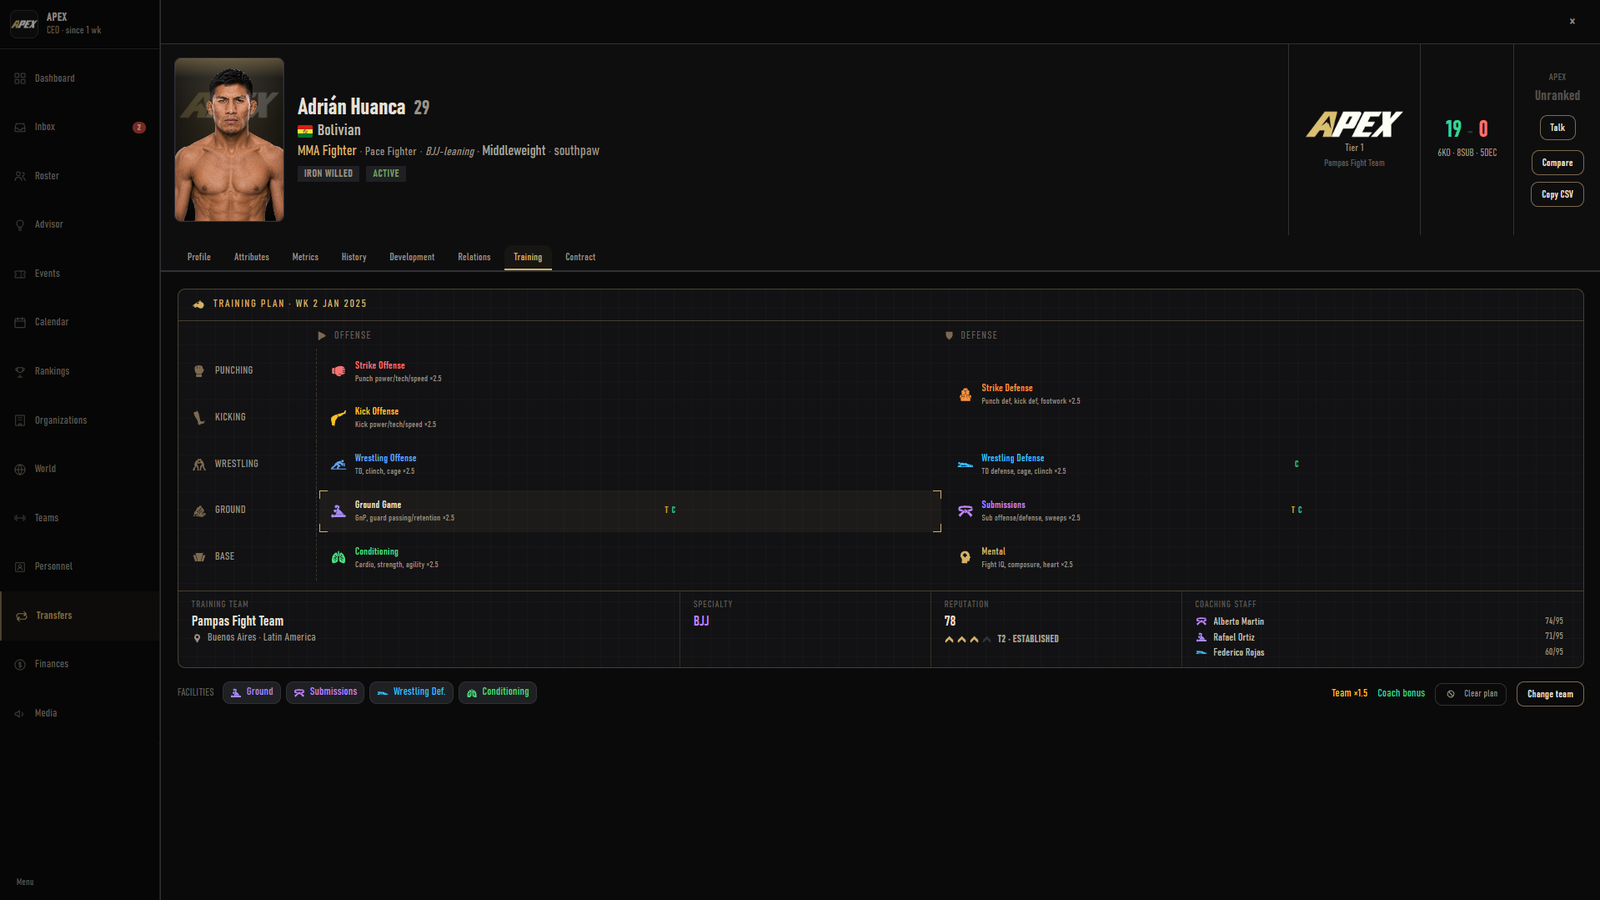Close the fighter panel with X
1600x900 pixels.
coord(1572,21)
